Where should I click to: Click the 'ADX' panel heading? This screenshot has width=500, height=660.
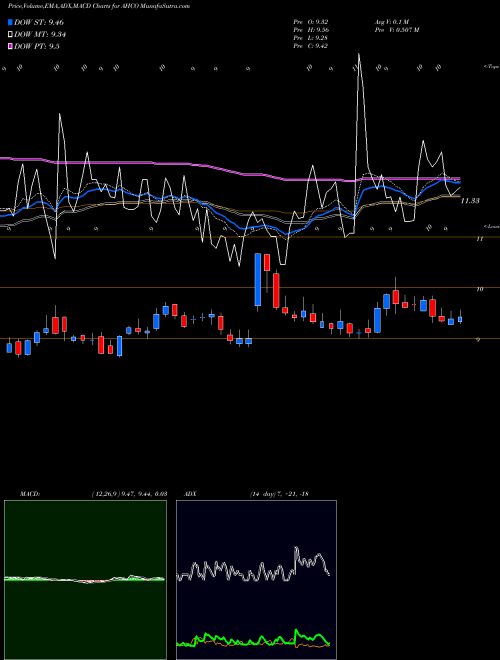190,494
